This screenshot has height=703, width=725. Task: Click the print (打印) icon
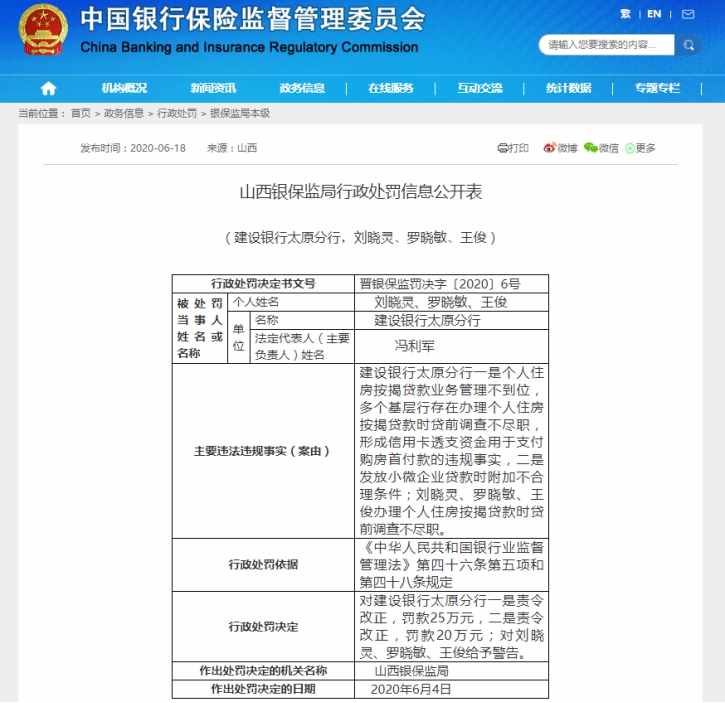(x=513, y=148)
